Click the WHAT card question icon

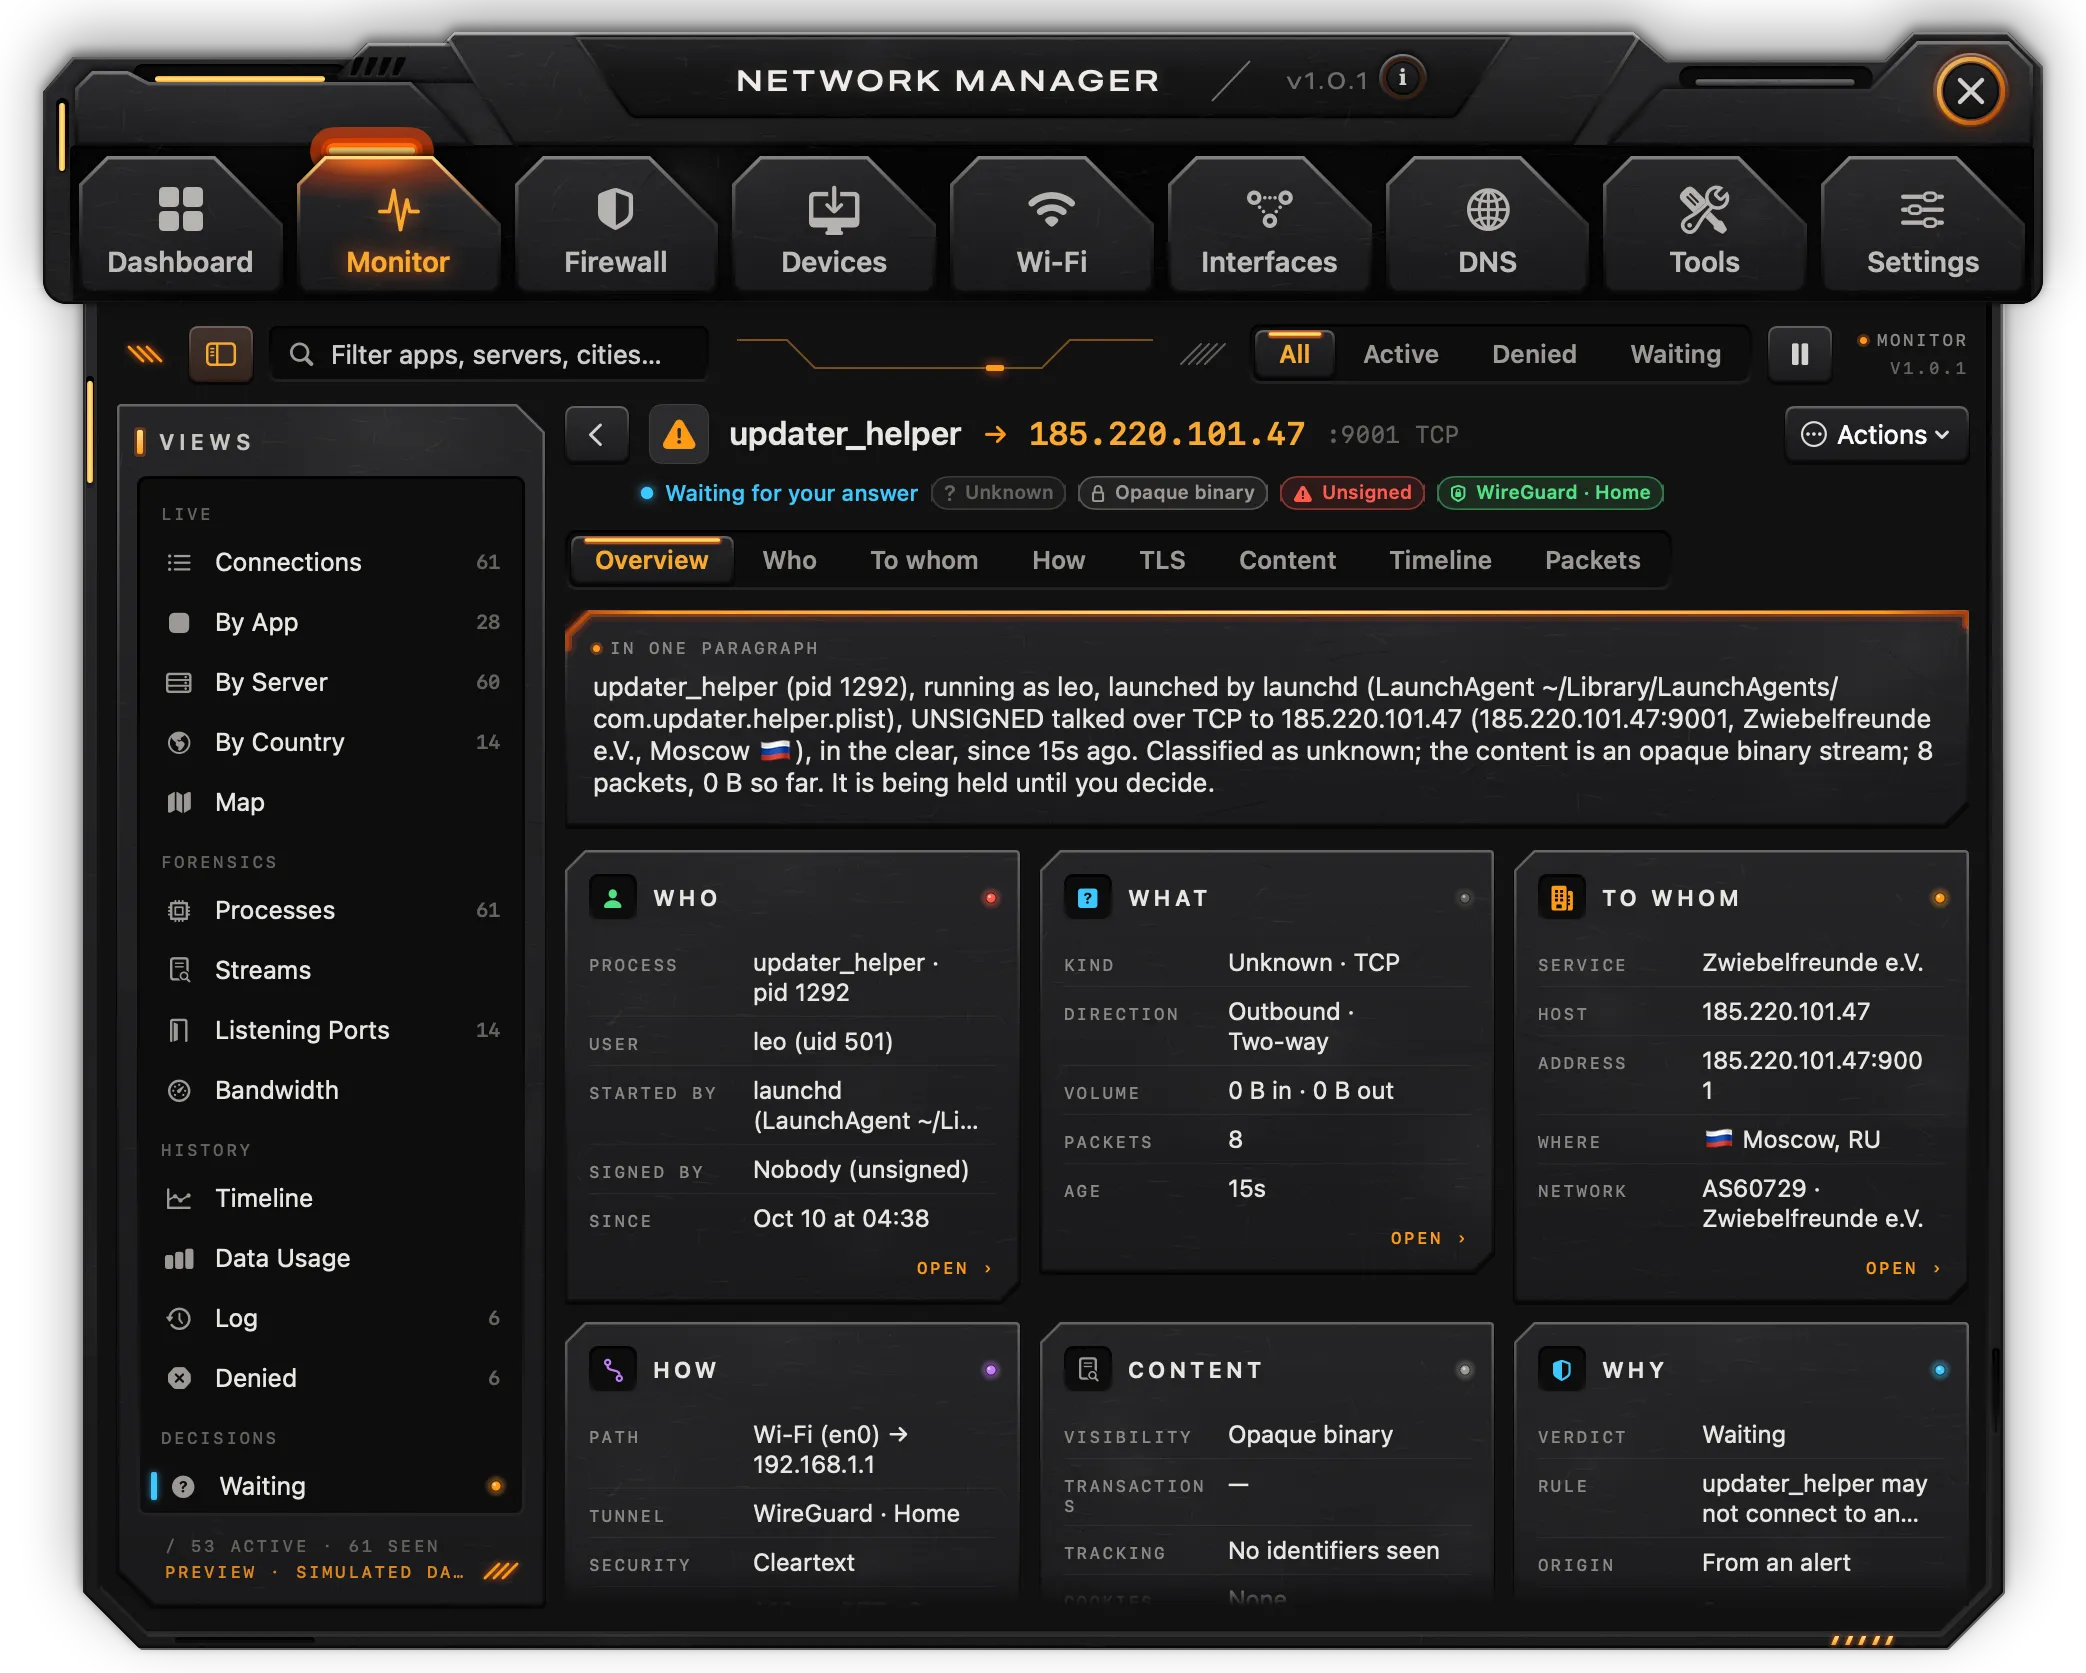[1088, 897]
